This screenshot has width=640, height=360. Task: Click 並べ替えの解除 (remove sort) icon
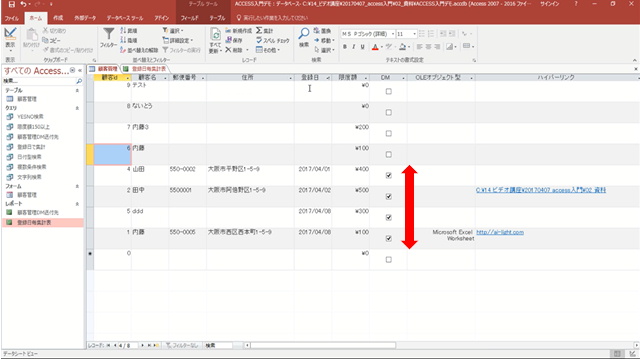(x=123, y=50)
